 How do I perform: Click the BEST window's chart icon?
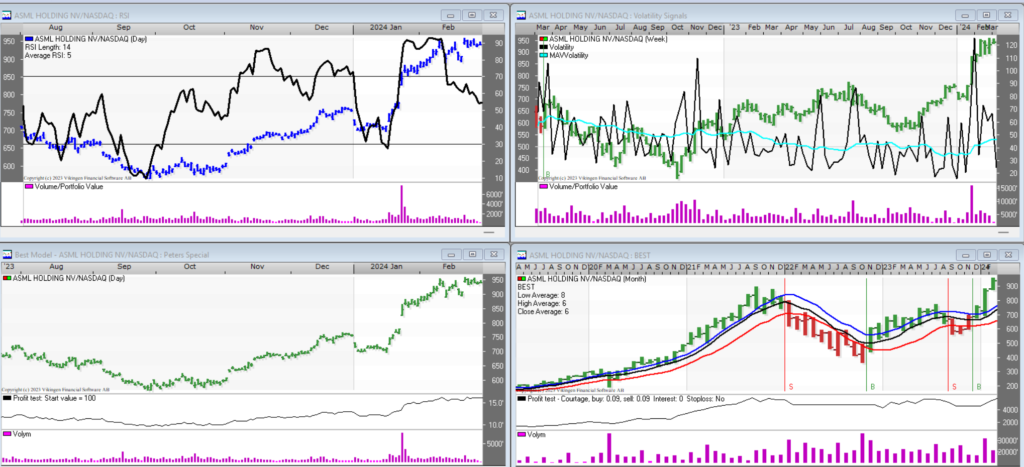pos(520,255)
